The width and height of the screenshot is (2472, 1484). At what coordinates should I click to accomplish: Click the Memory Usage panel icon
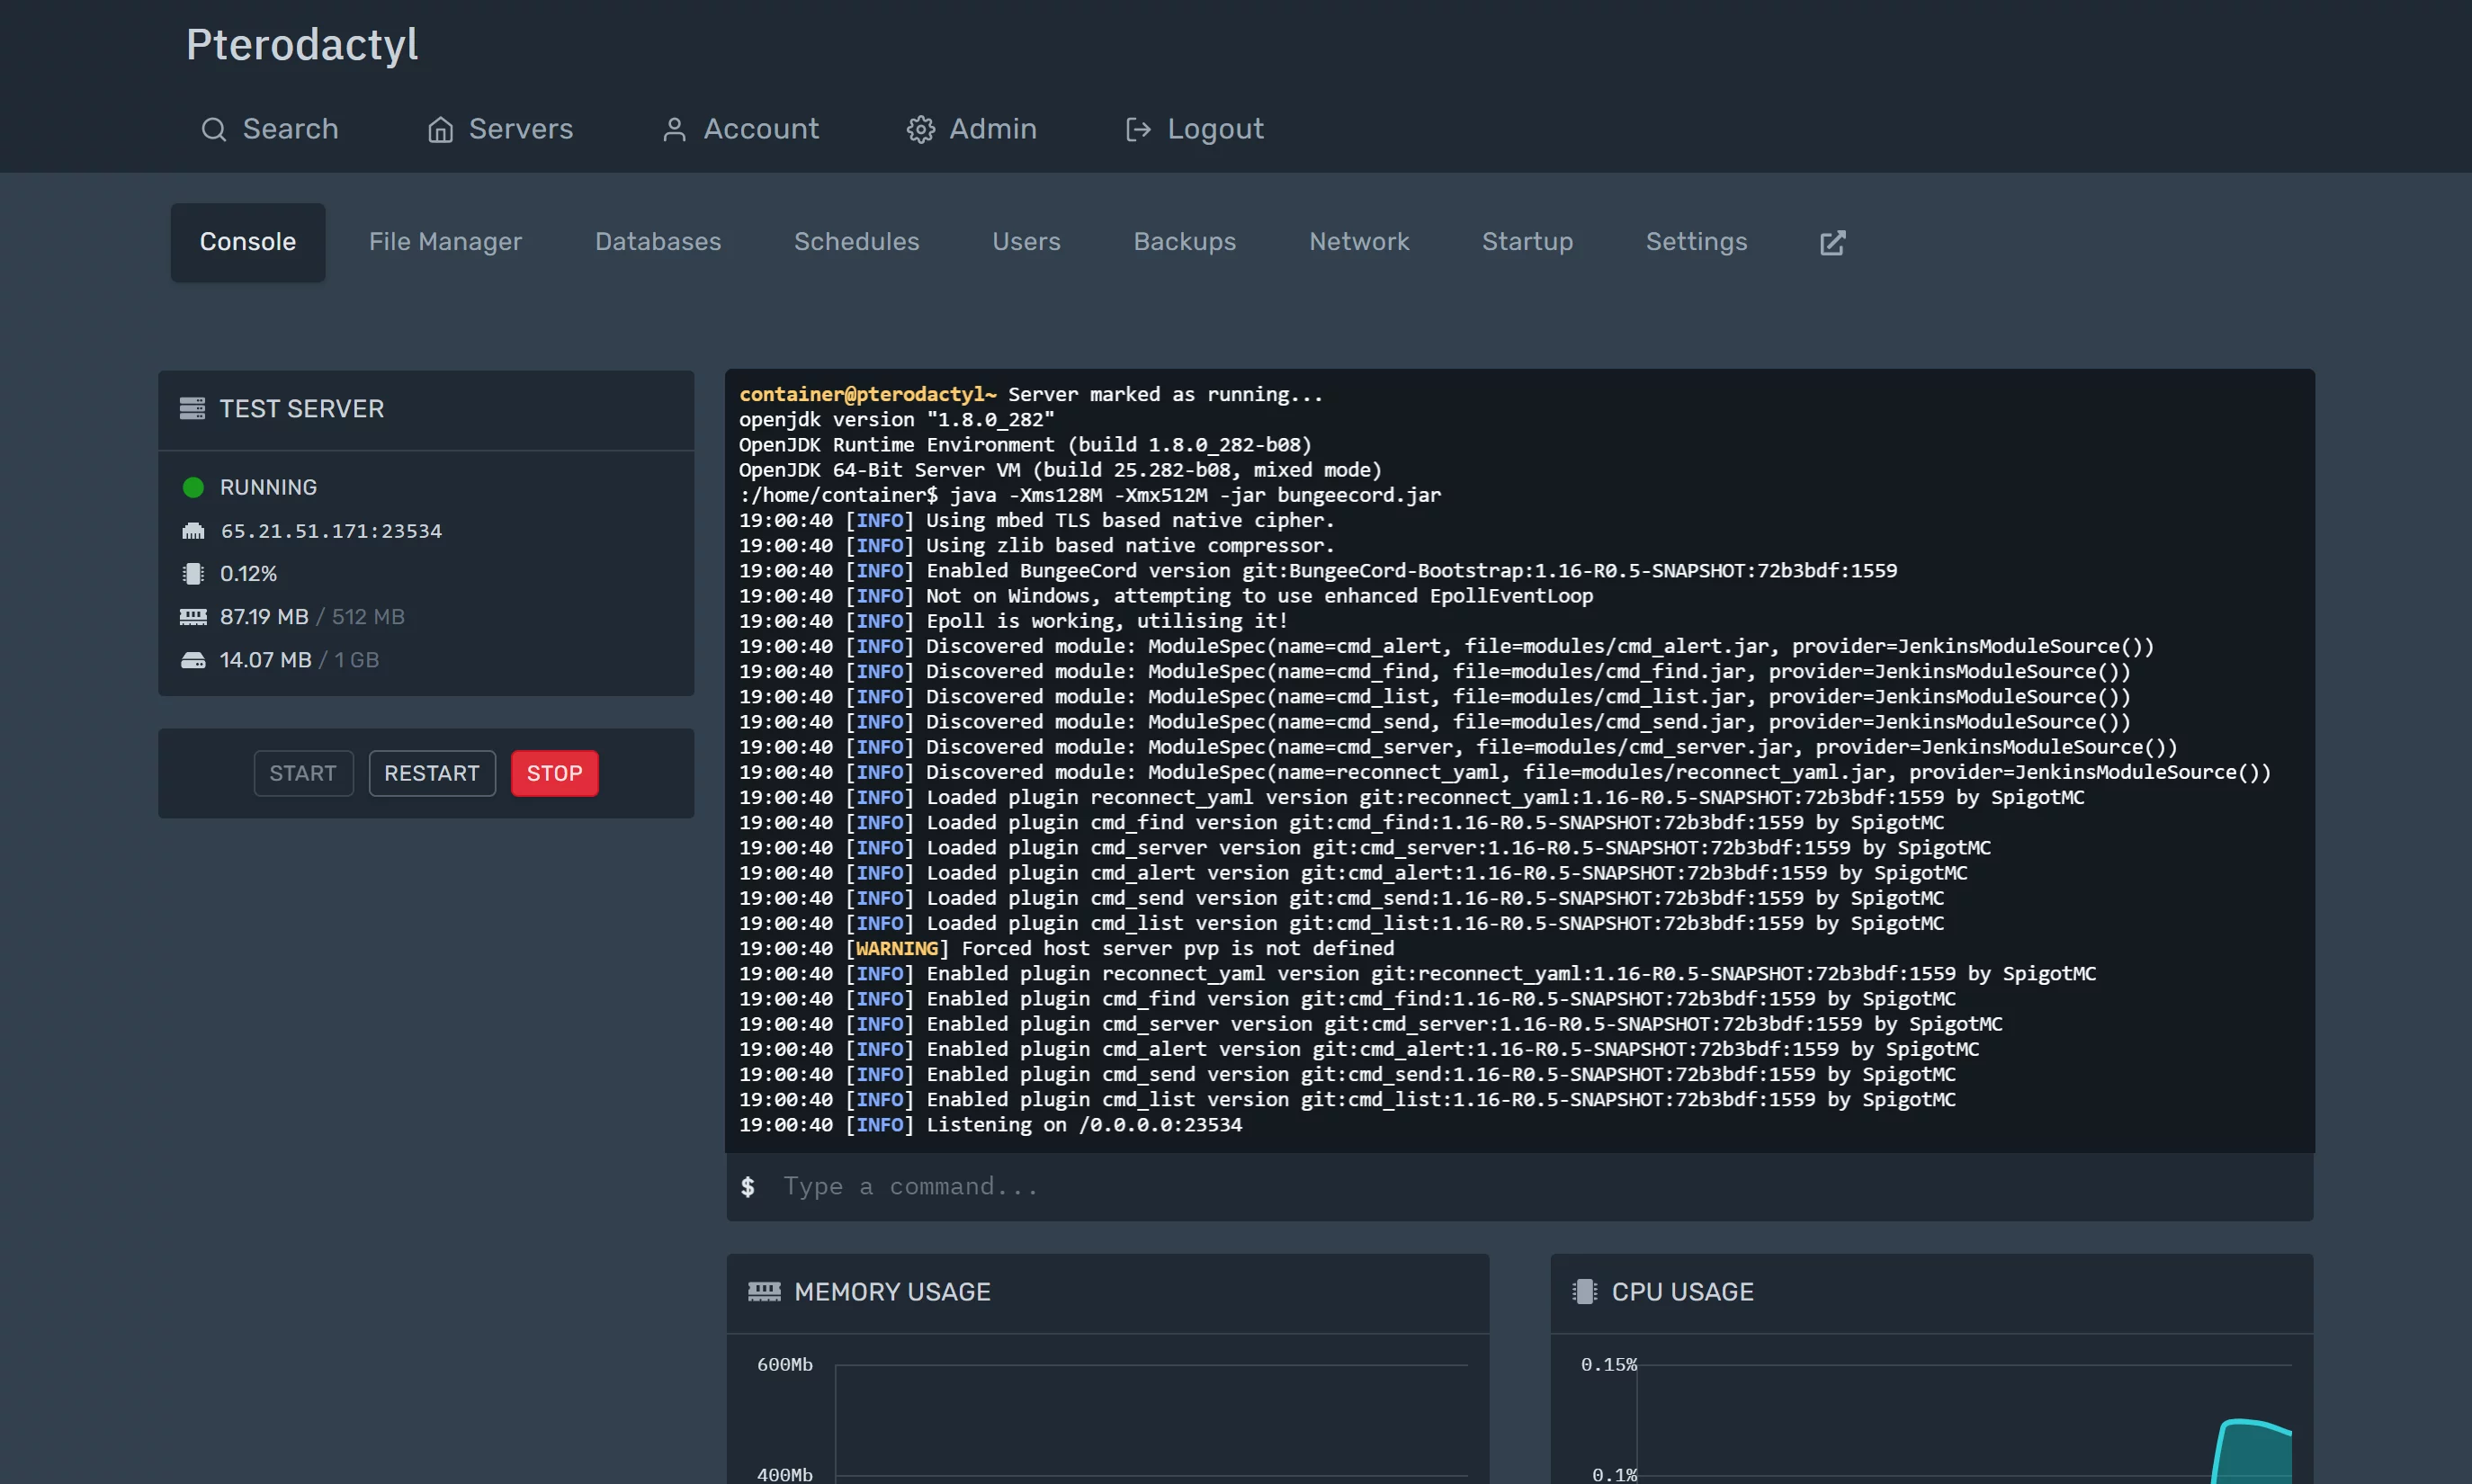pyautogui.click(x=764, y=1292)
